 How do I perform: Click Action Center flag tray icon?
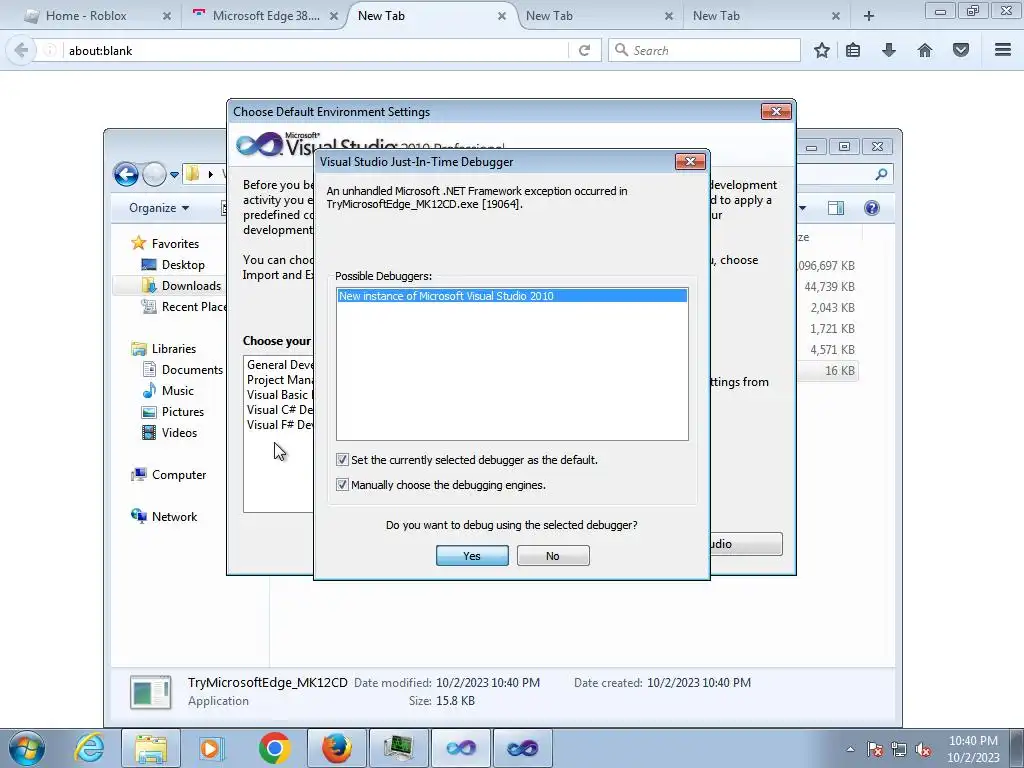point(875,749)
